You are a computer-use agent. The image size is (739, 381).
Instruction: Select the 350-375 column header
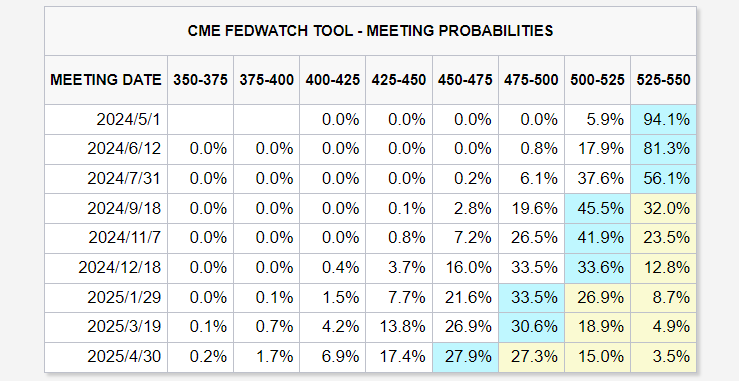(x=200, y=80)
